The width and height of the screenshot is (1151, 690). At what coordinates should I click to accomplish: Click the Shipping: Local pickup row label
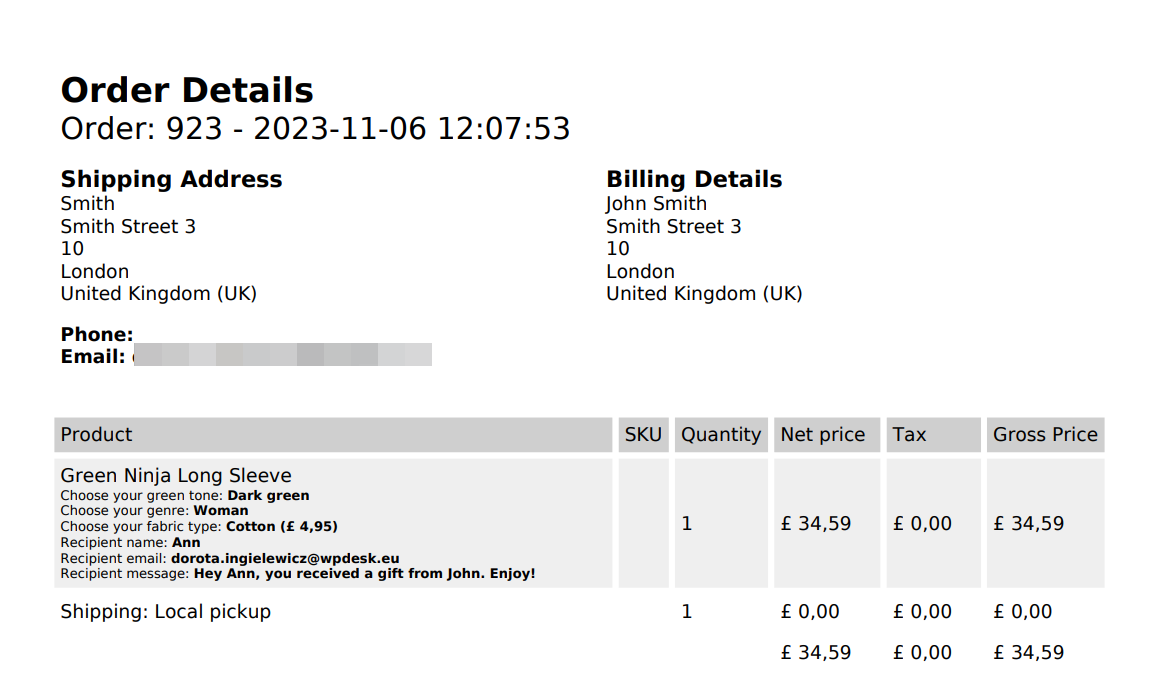(x=165, y=612)
